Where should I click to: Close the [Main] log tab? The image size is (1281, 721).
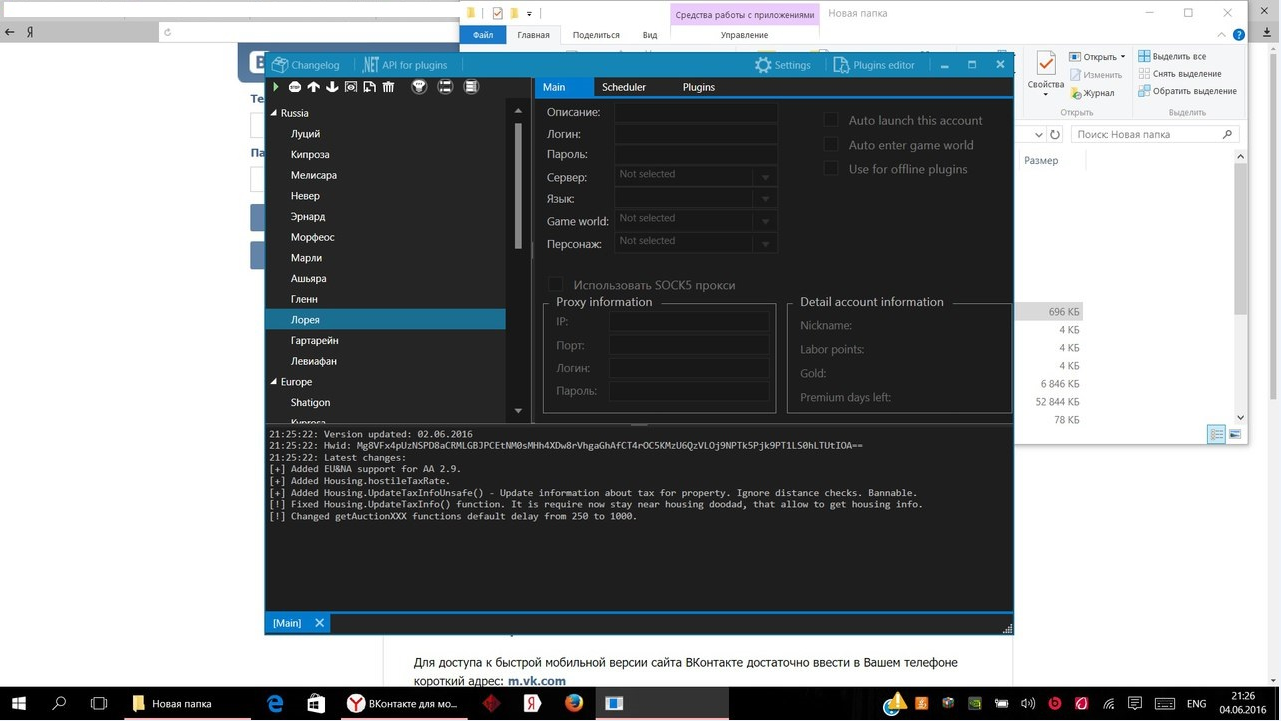pos(319,623)
